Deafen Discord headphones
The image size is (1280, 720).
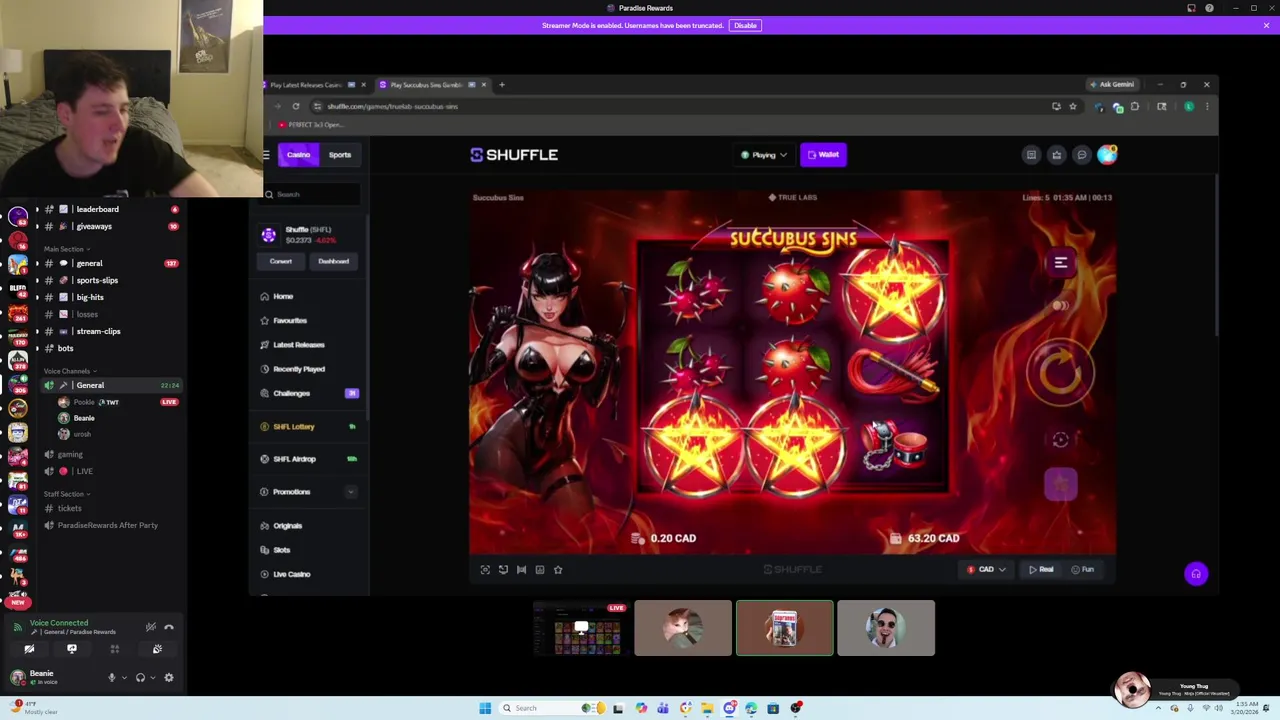(x=140, y=677)
